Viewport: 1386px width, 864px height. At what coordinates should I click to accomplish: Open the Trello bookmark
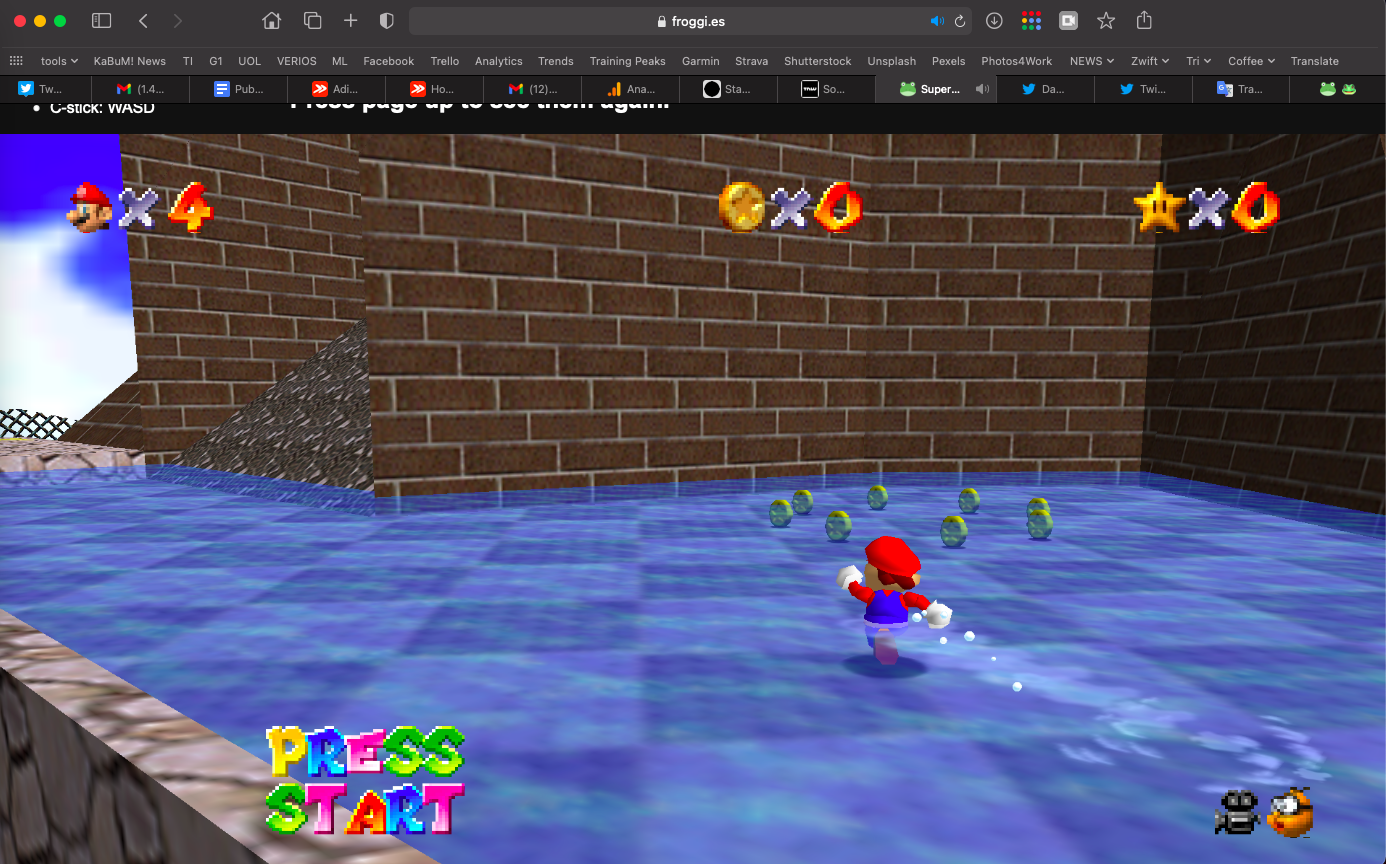pos(445,61)
